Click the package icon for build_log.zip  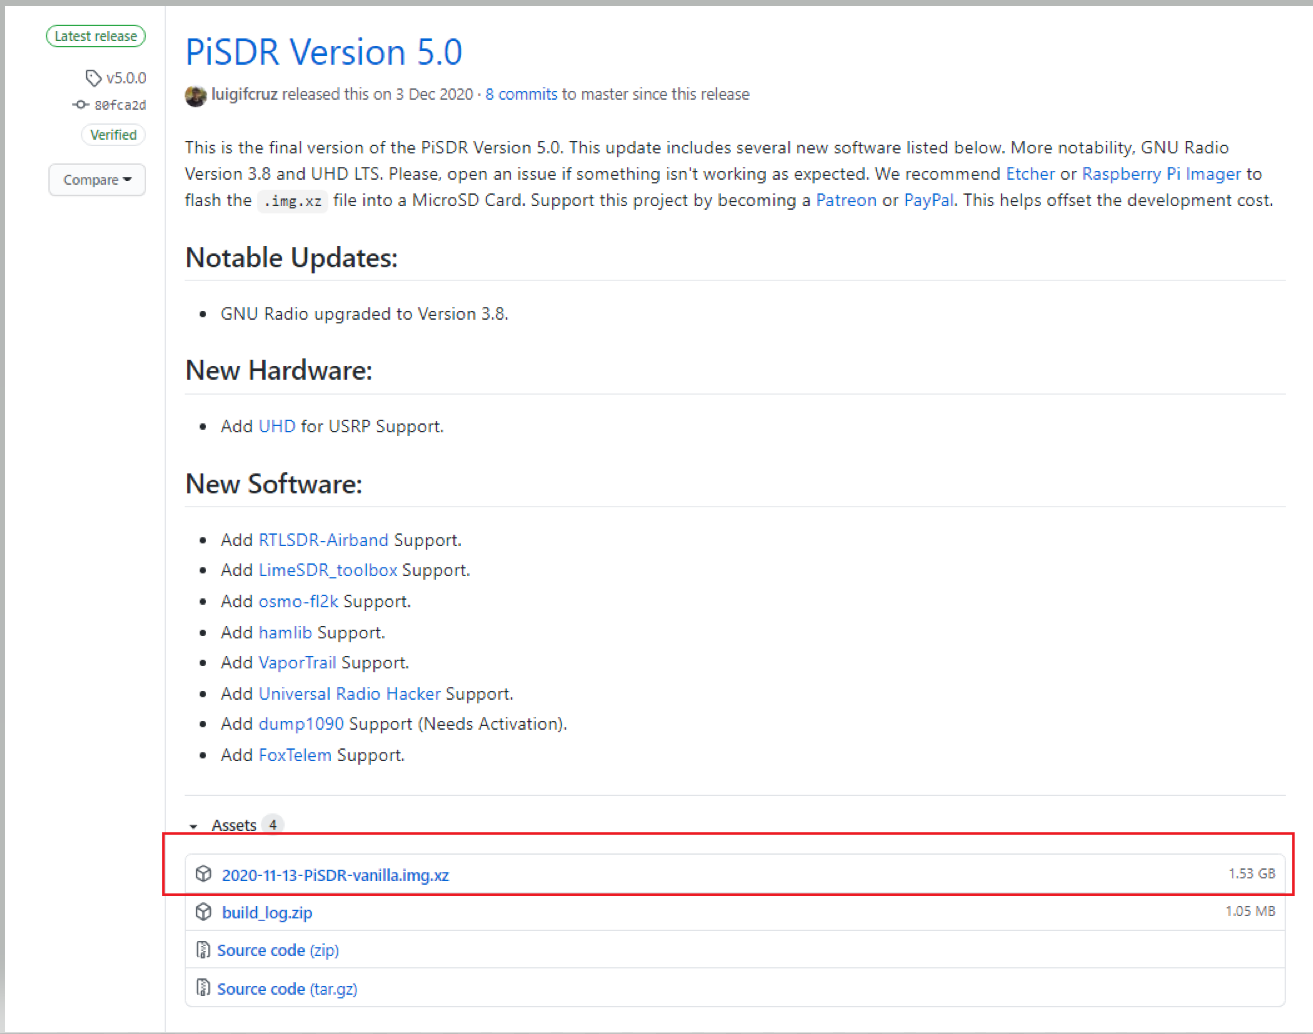click(204, 912)
